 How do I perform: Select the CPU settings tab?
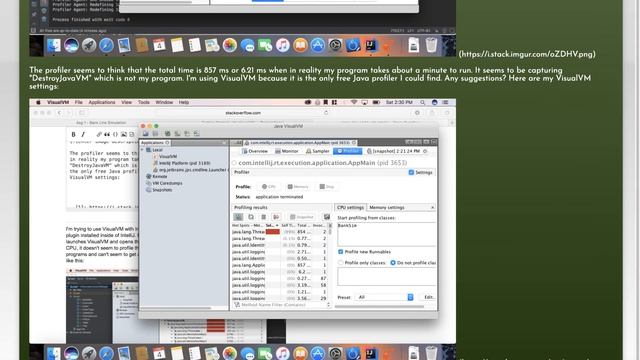[x=350, y=208]
